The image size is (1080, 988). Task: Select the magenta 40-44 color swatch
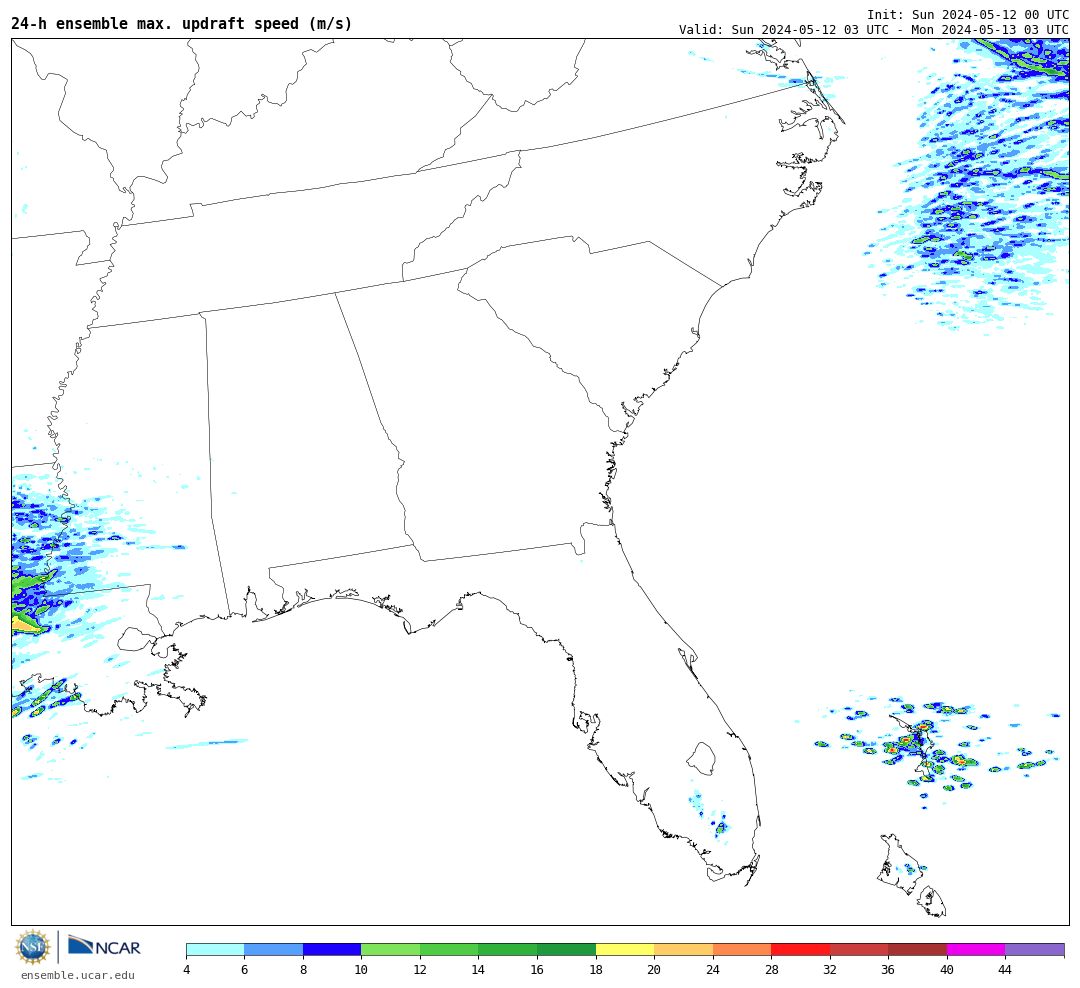(976, 949)
